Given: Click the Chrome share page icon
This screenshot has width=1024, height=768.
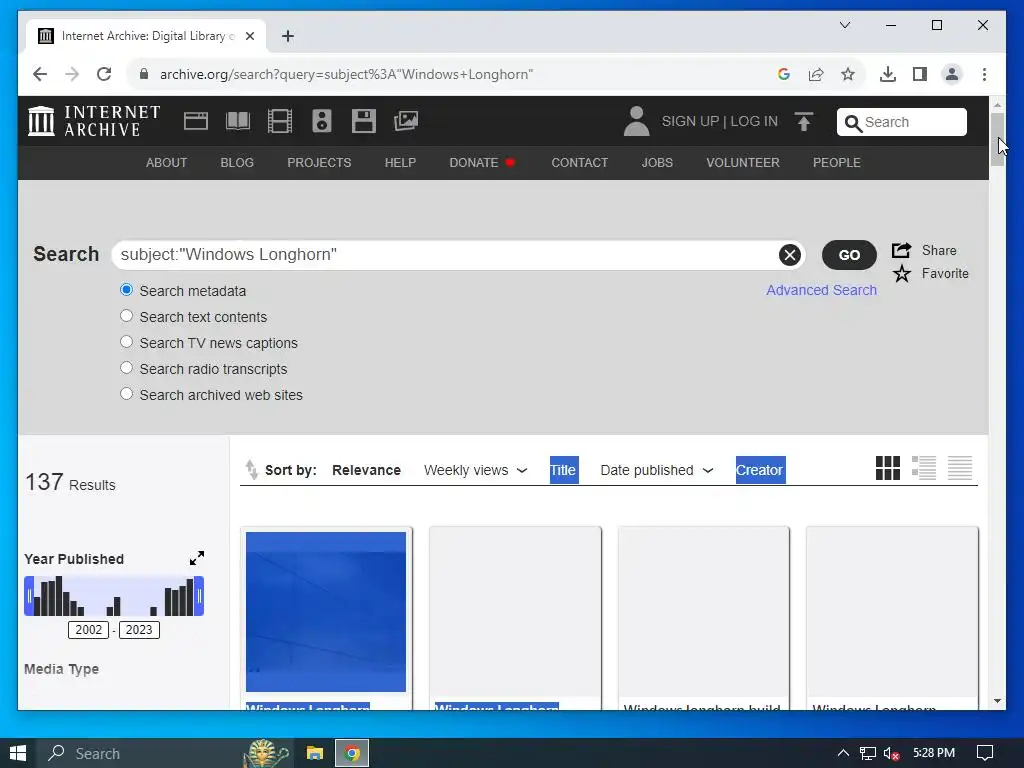Looking at the screenshot, I should point(816,74).
